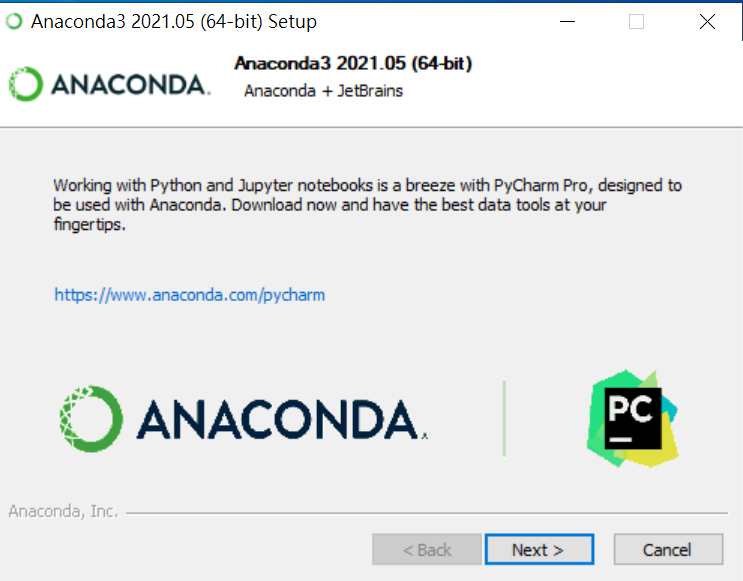The image size is (743, 581).
Task: Minimize the Anaconda3 Setup window
Action: pos(567,21)
